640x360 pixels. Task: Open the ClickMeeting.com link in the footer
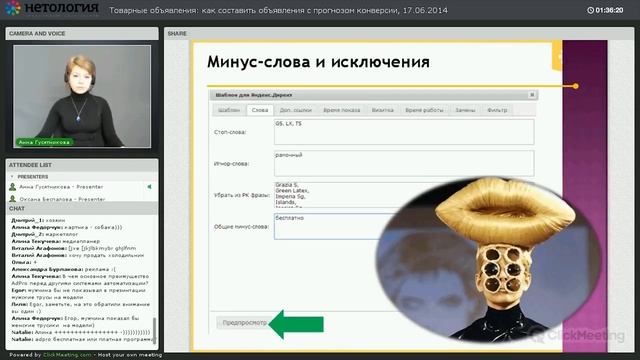[67, 355]
